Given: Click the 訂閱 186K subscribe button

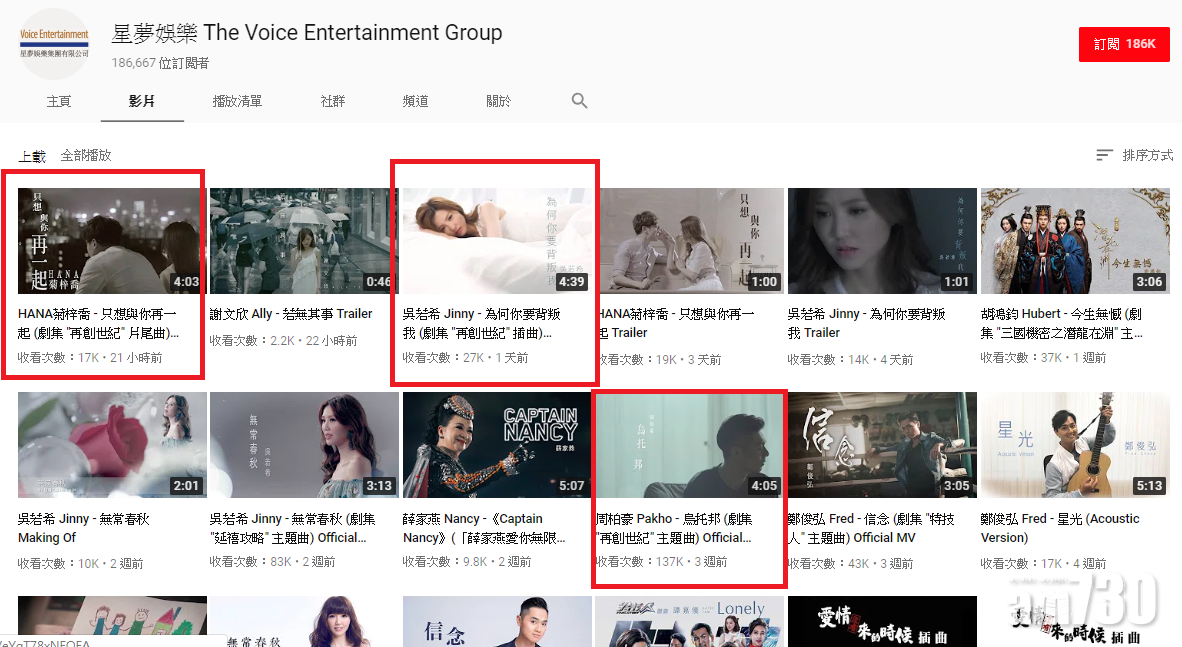Looking at the screenshot, I should 1124,44.
